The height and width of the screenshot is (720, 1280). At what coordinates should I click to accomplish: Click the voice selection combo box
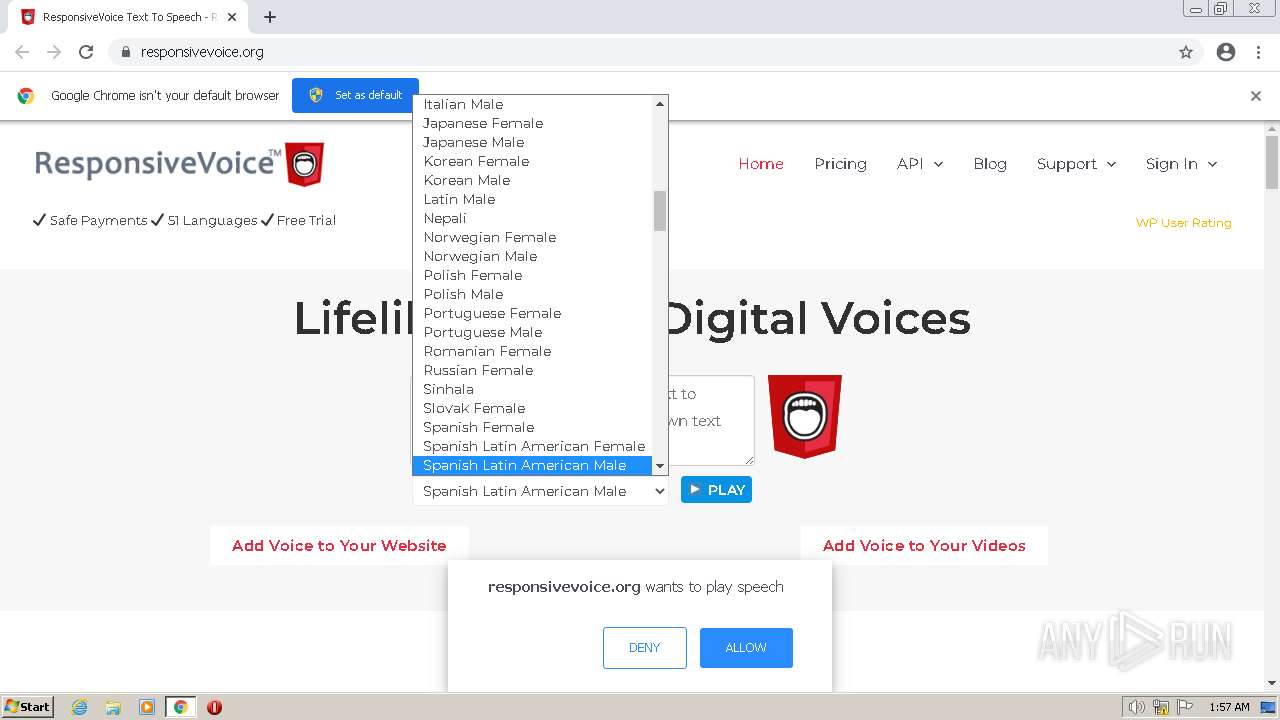coord(541,491)
